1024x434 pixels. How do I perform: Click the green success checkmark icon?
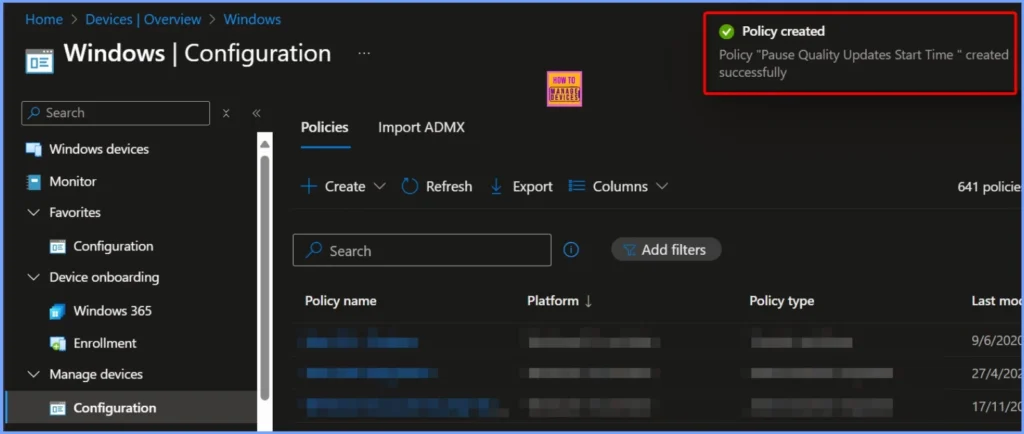tap(726, 31)
